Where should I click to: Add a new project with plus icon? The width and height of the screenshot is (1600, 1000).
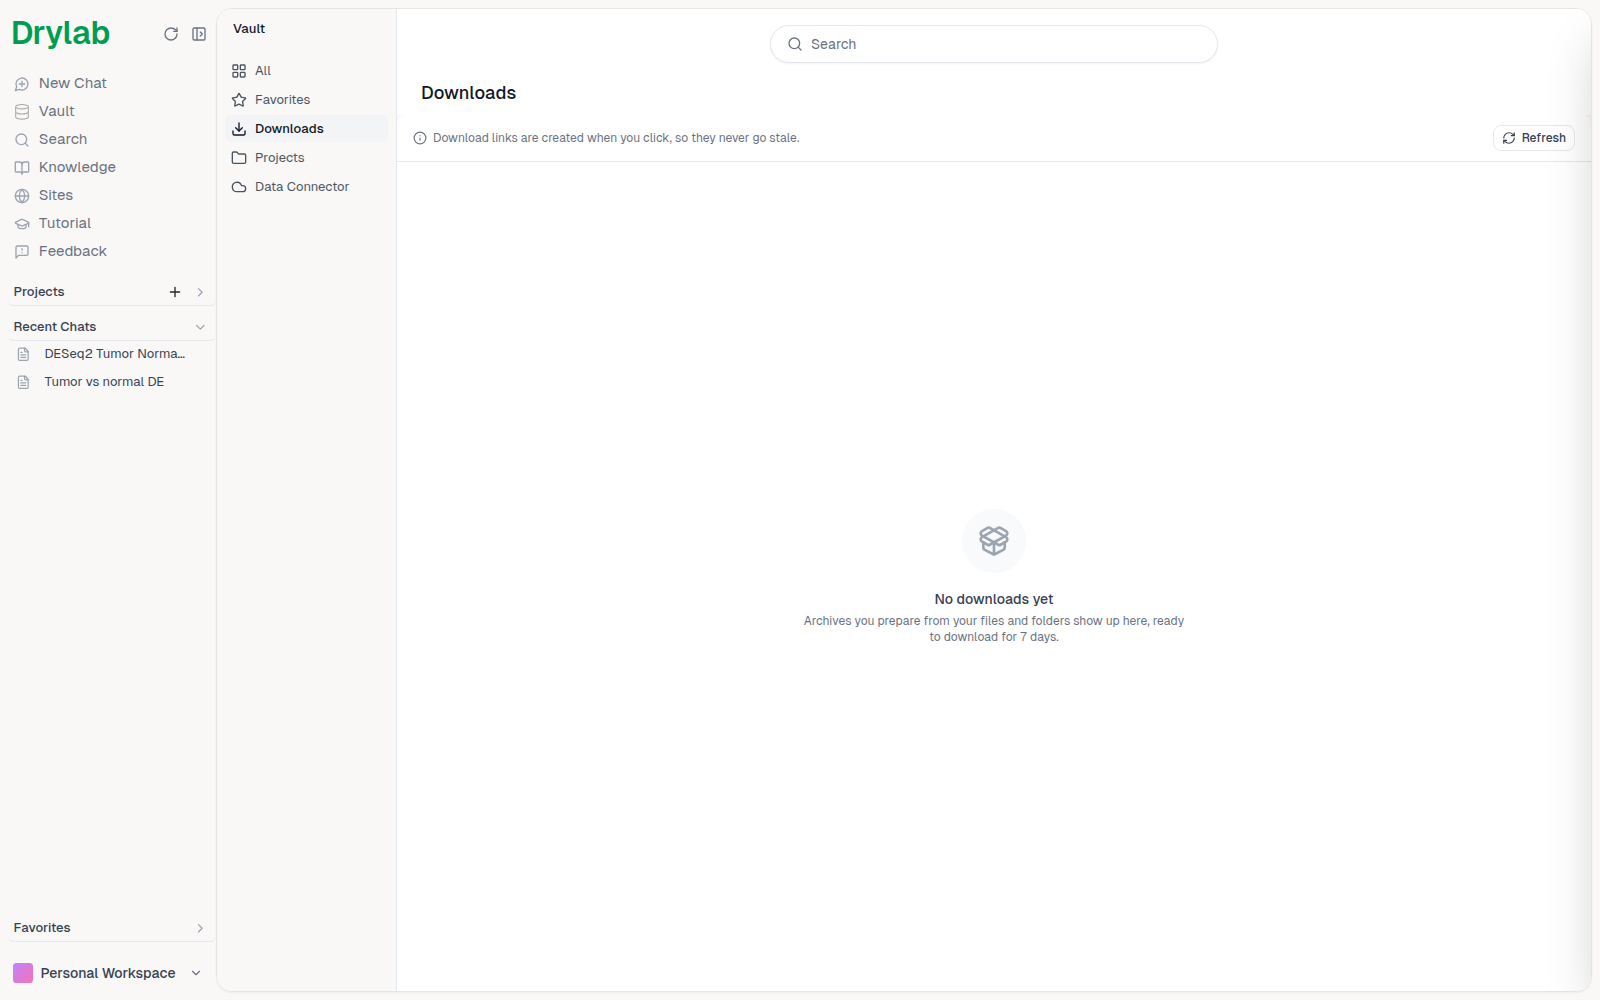[x=175, y=292]
